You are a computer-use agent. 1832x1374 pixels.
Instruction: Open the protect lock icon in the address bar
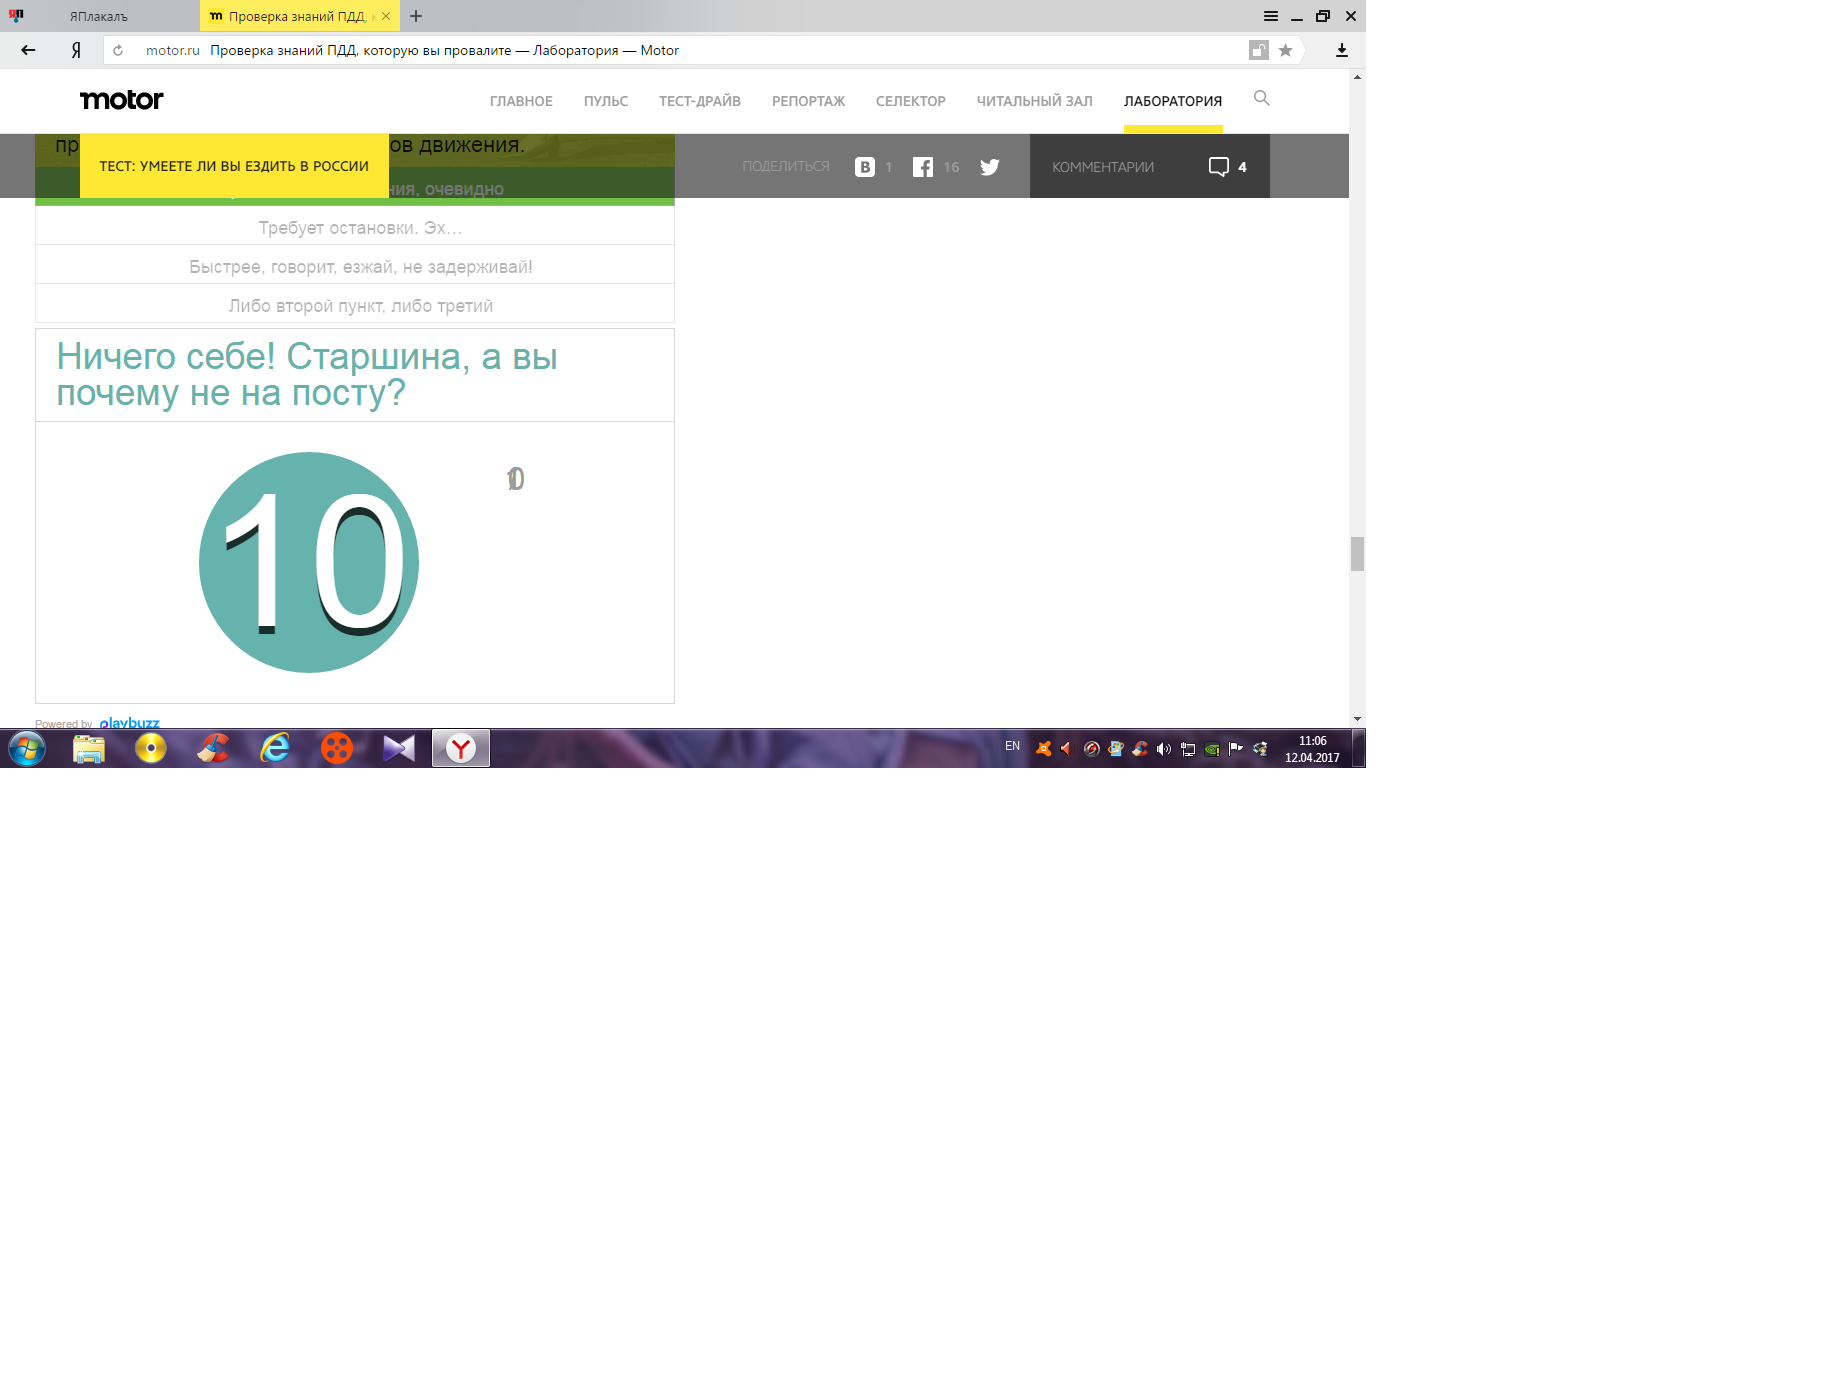1259,50
